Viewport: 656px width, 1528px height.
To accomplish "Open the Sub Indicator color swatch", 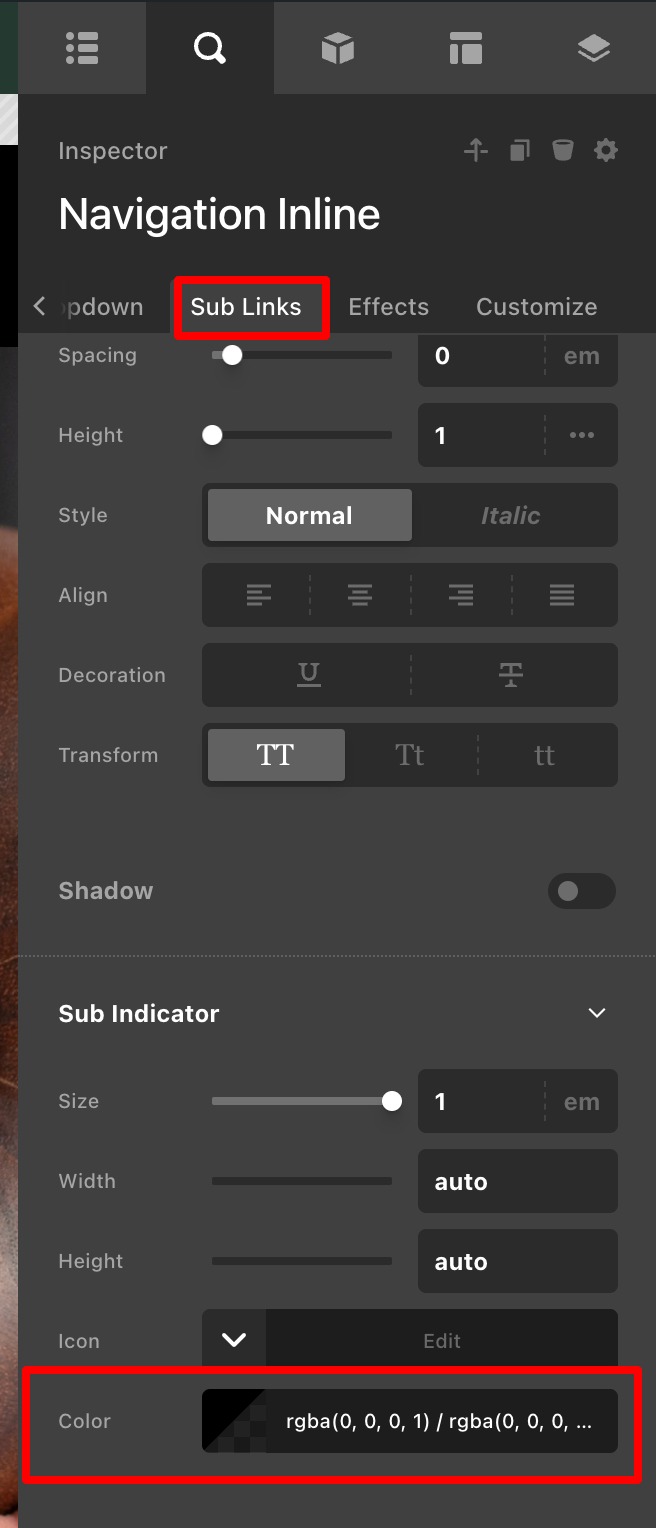I will click(235, 1420).
